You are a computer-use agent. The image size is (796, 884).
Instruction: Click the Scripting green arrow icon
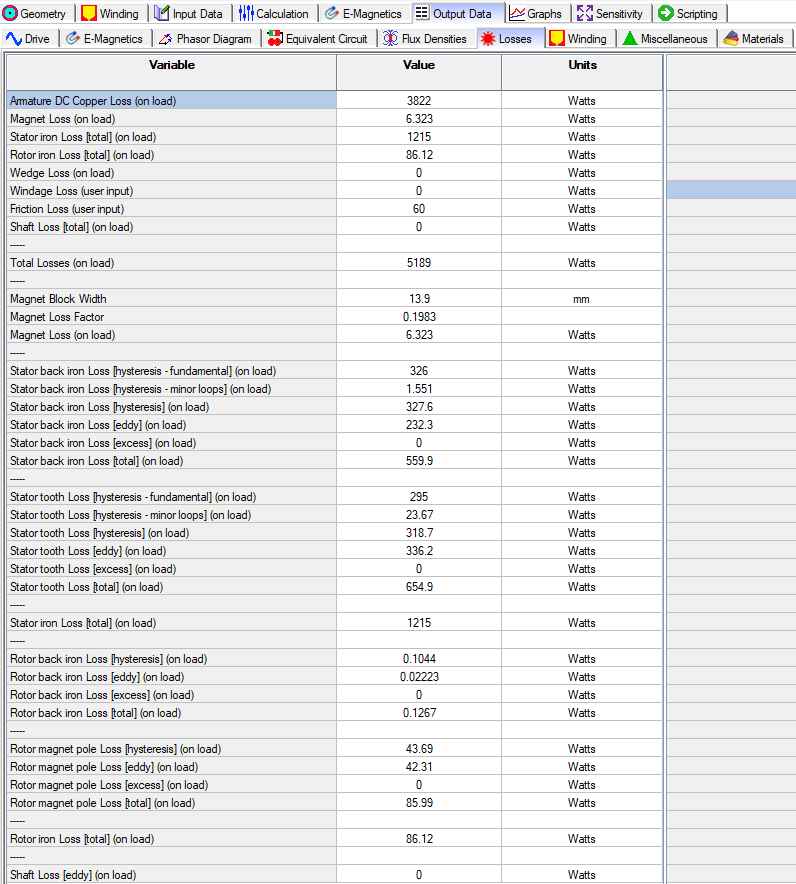click(x=666, y=13)
